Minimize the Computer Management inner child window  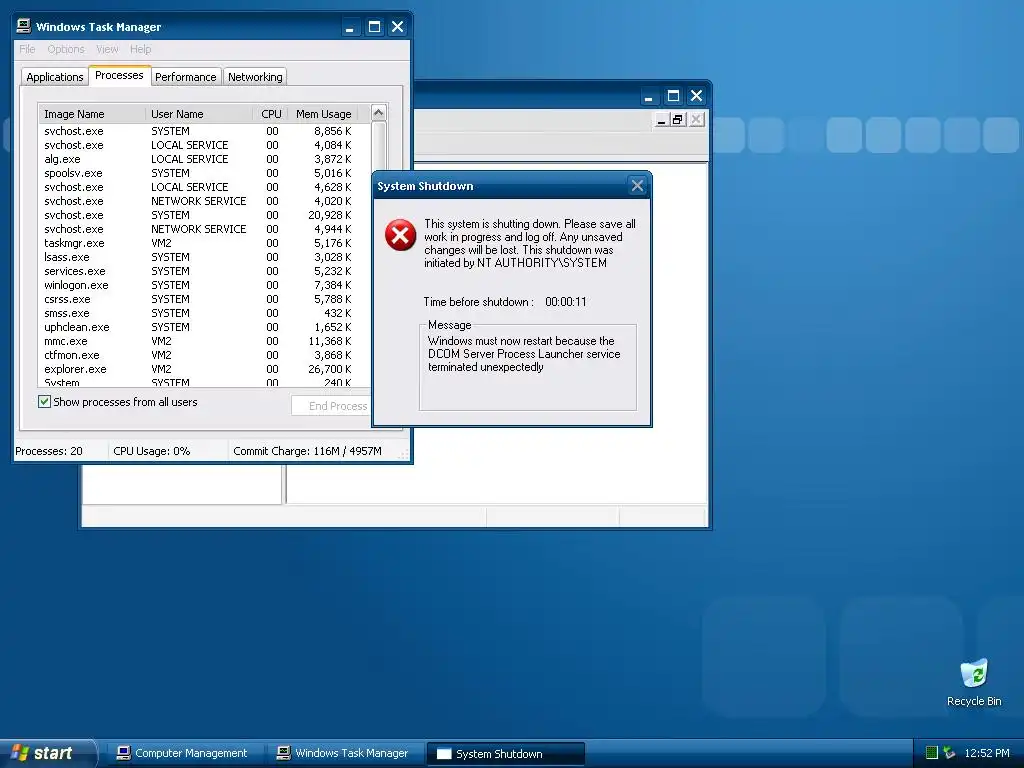click(661, 120)
